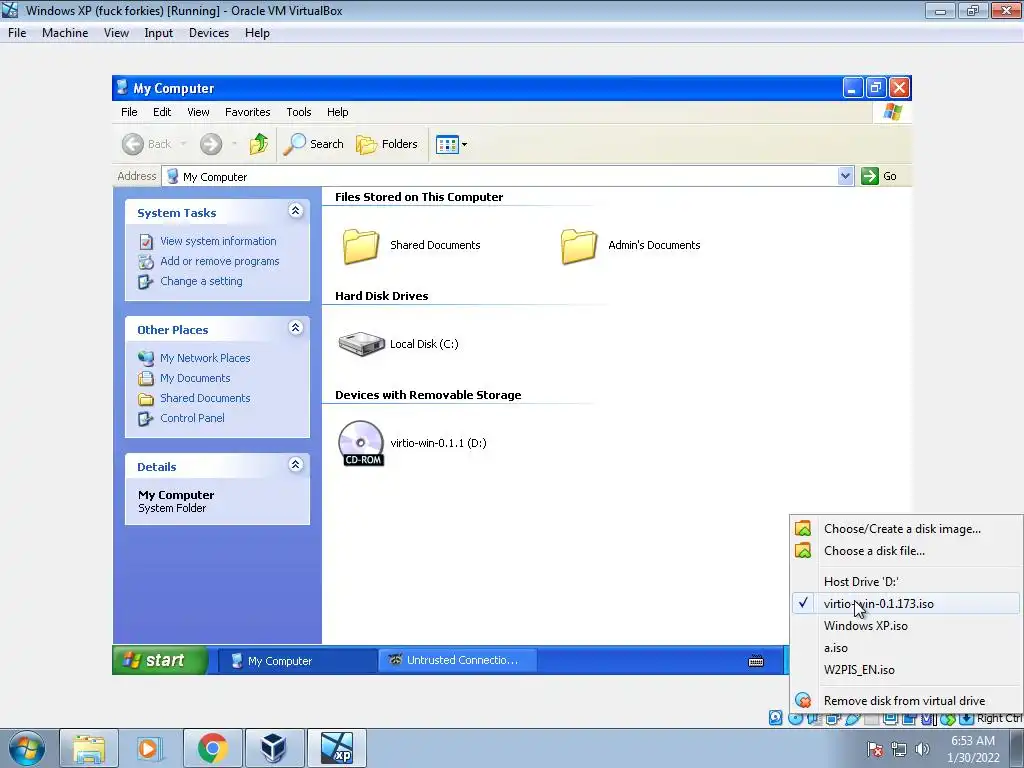The width and height of the screenshot is (1024, 768).
Task: Open Windows 7 Start orb
Action: coord(27,748)
